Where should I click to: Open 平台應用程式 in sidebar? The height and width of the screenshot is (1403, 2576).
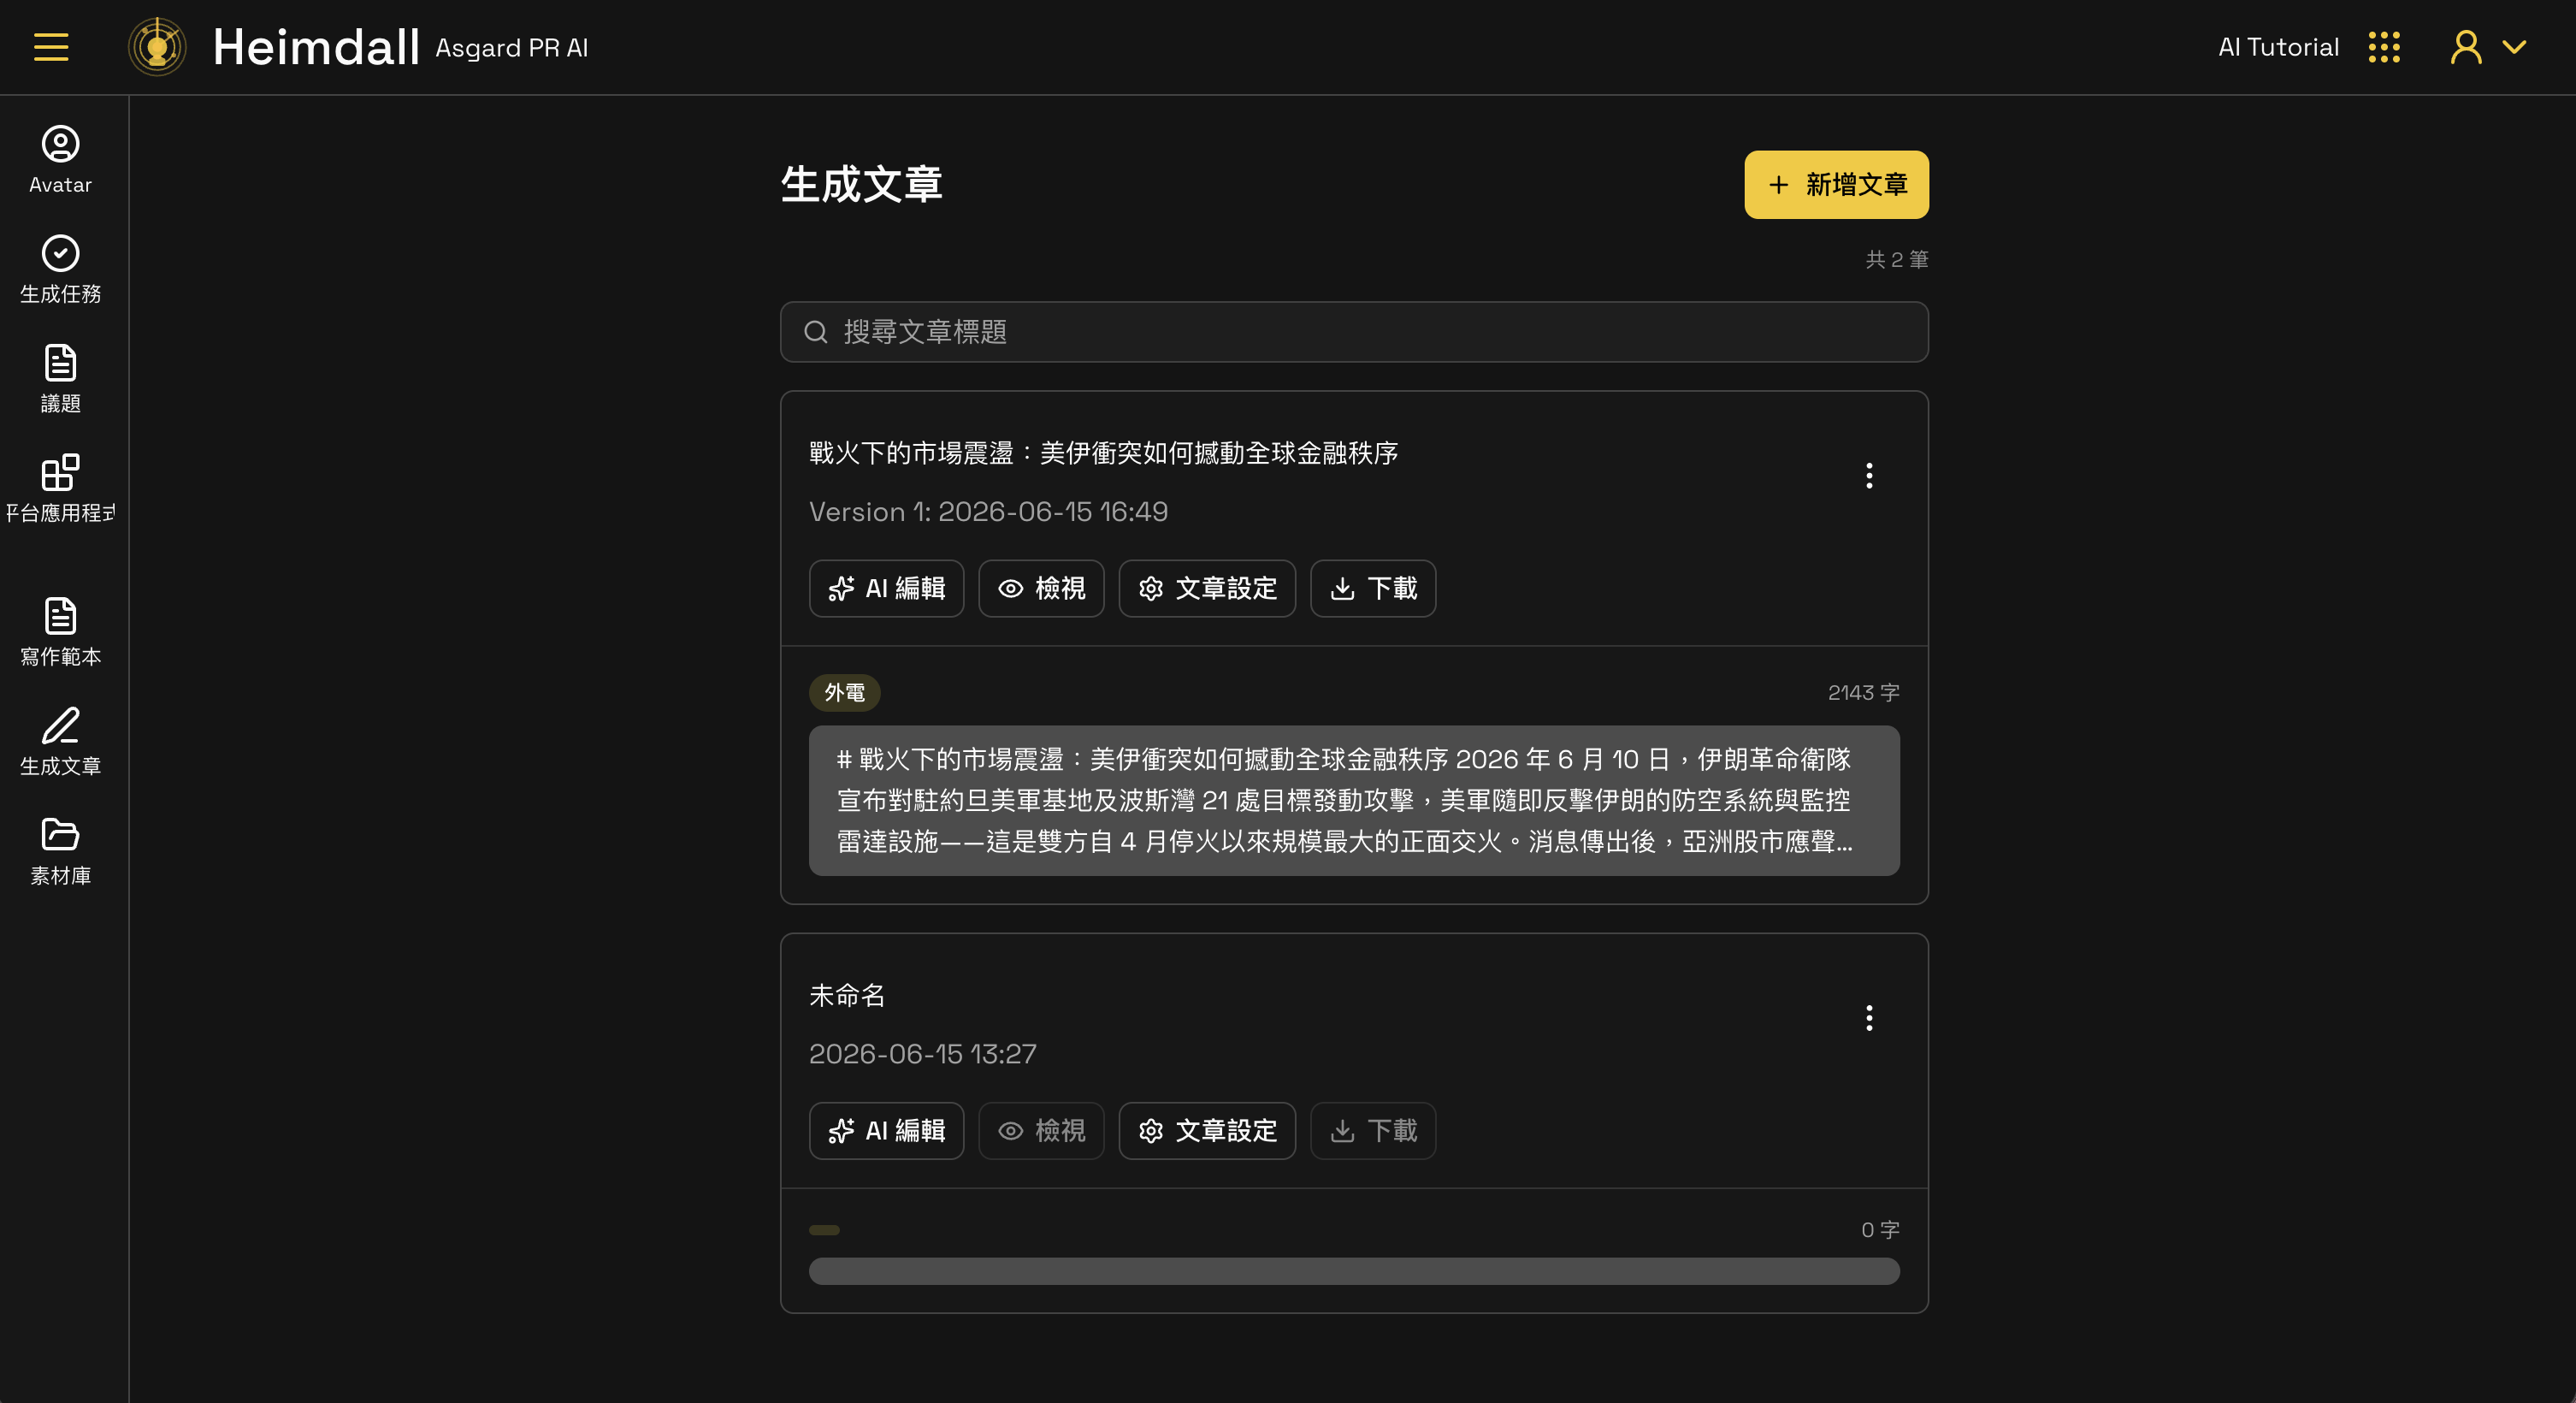coord(60,488)
